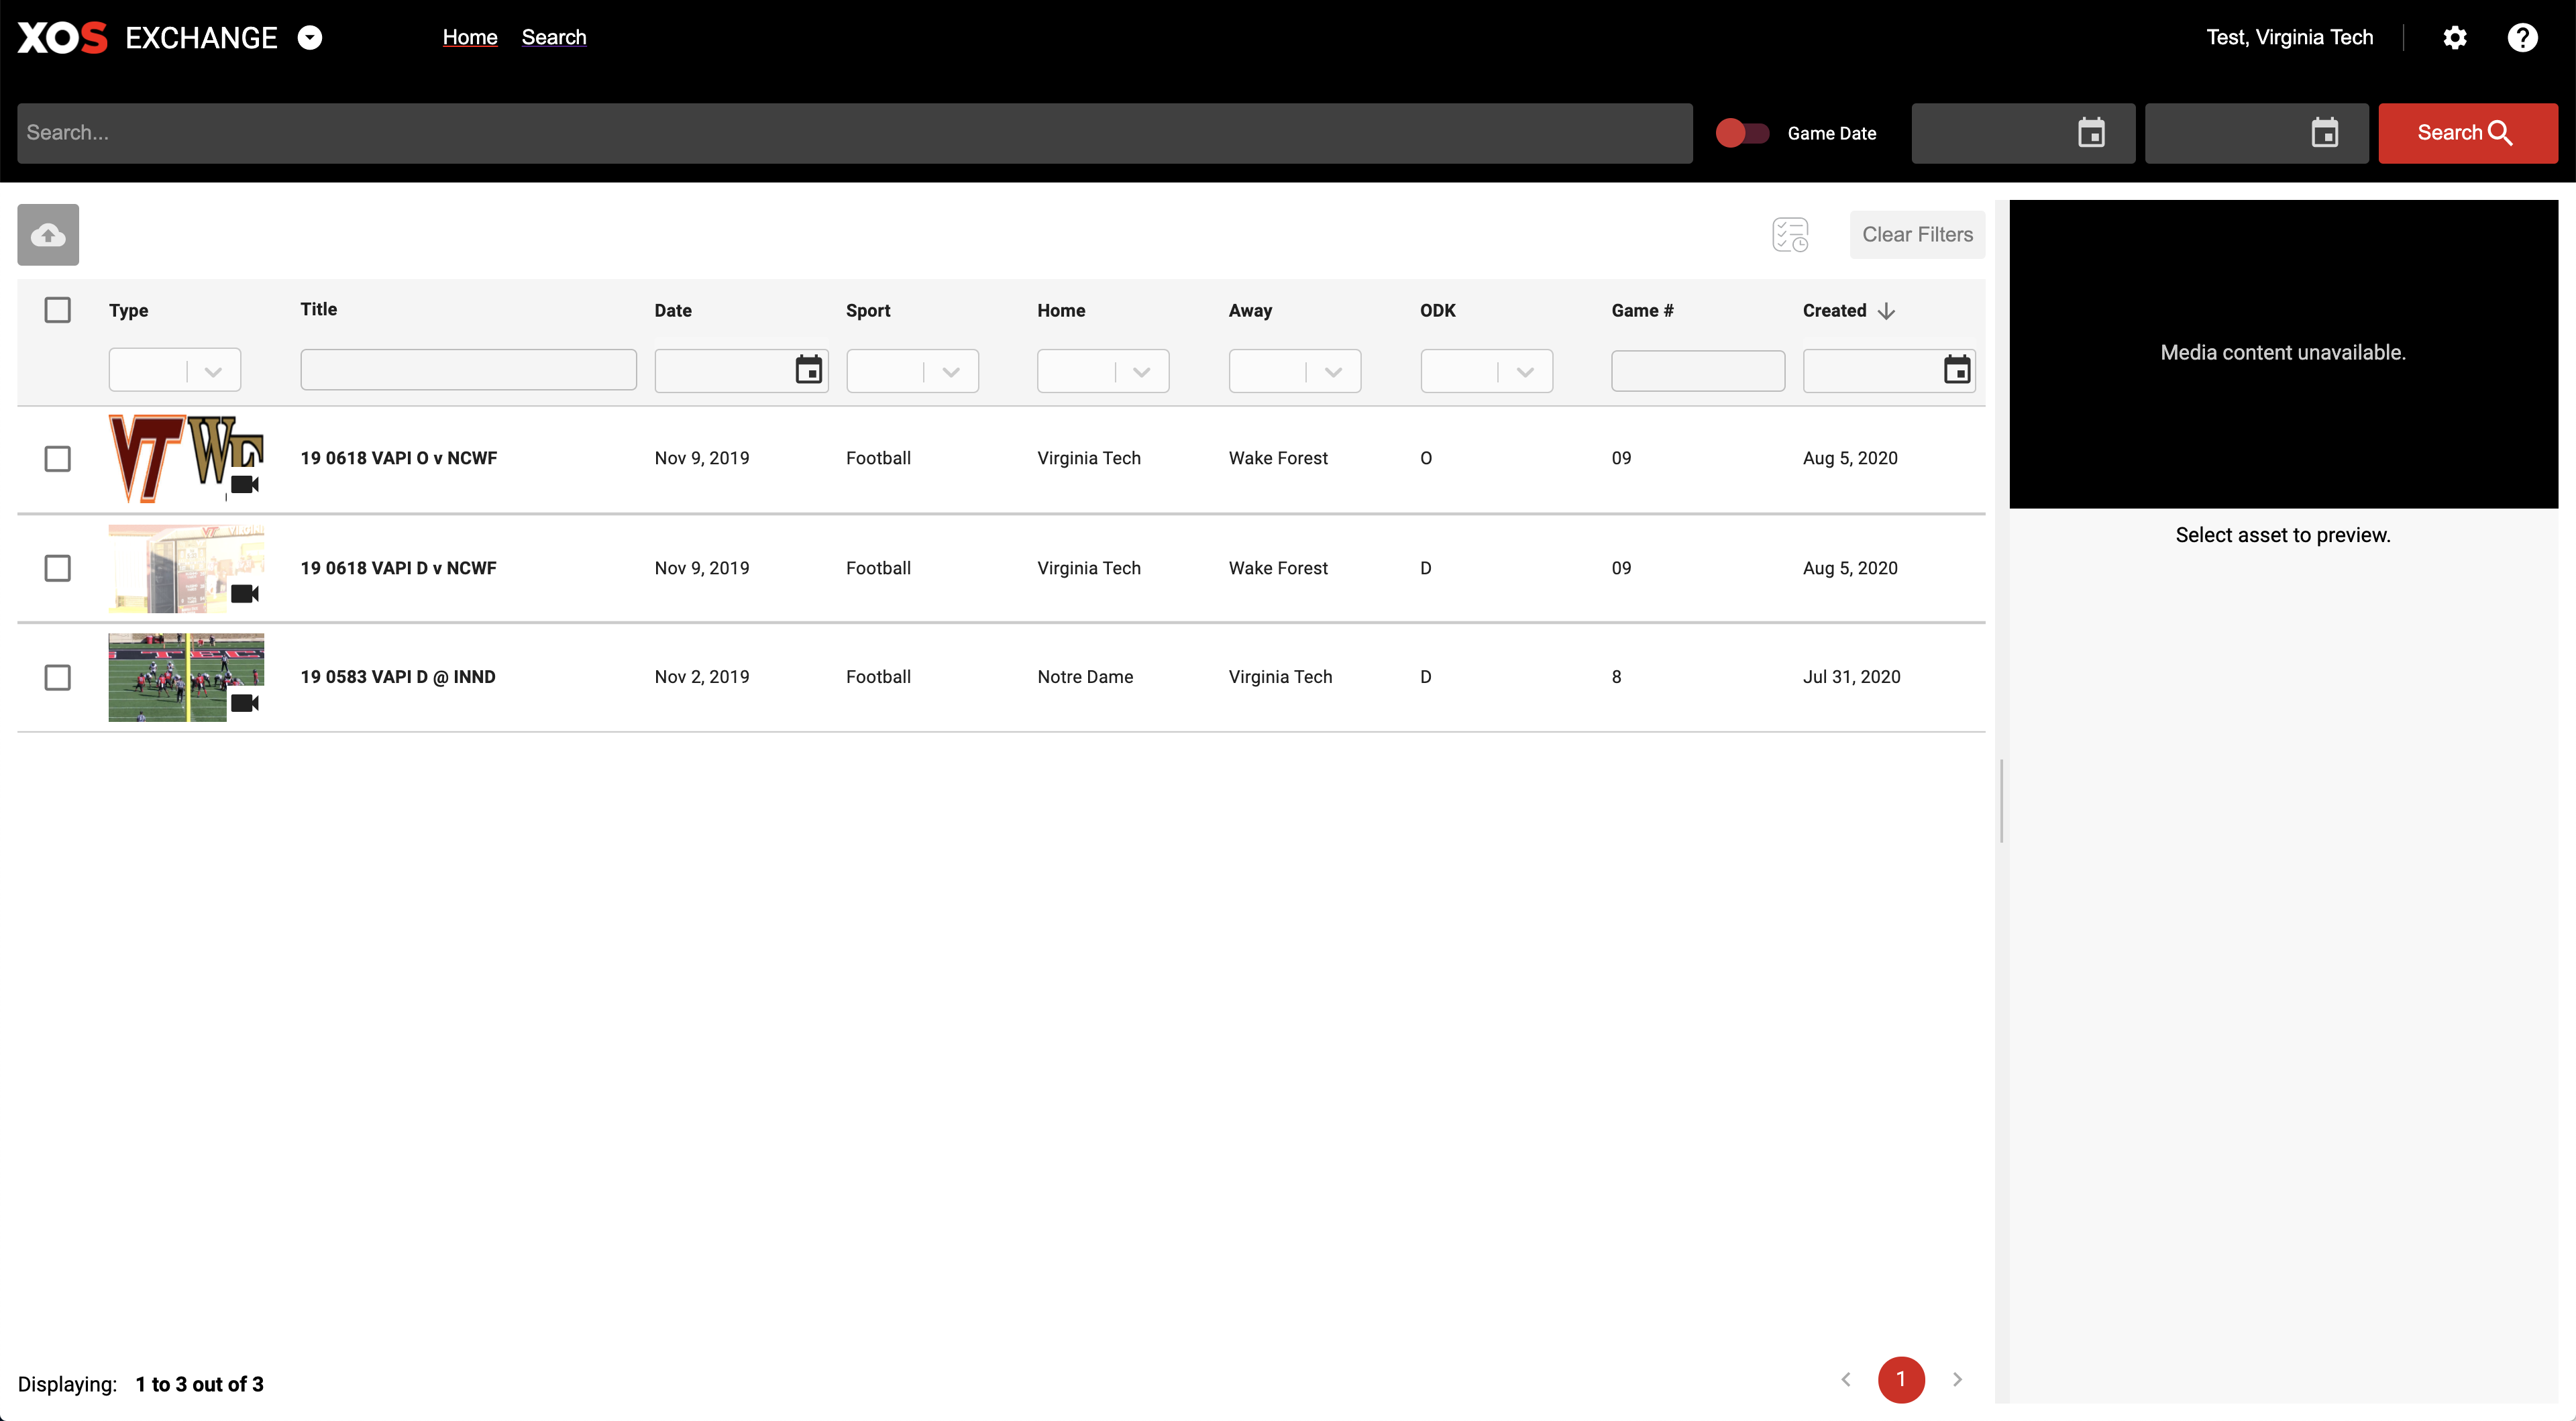Screen dimensions: 2576x1421
Task: Click the Title column filter input field
Action: click(x=469, y=369)
